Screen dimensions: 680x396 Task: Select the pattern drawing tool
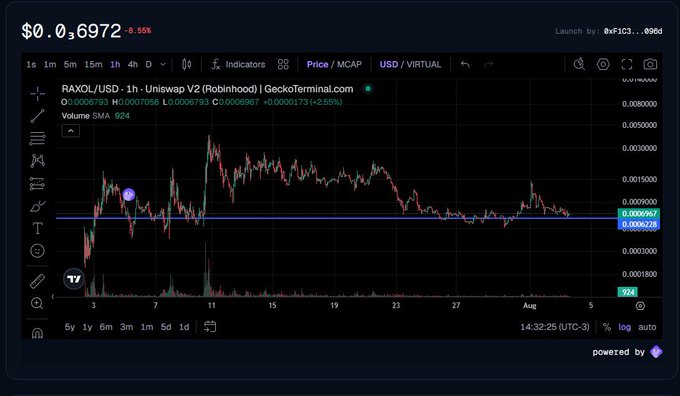pyautogui.click(x=37, y=161)
